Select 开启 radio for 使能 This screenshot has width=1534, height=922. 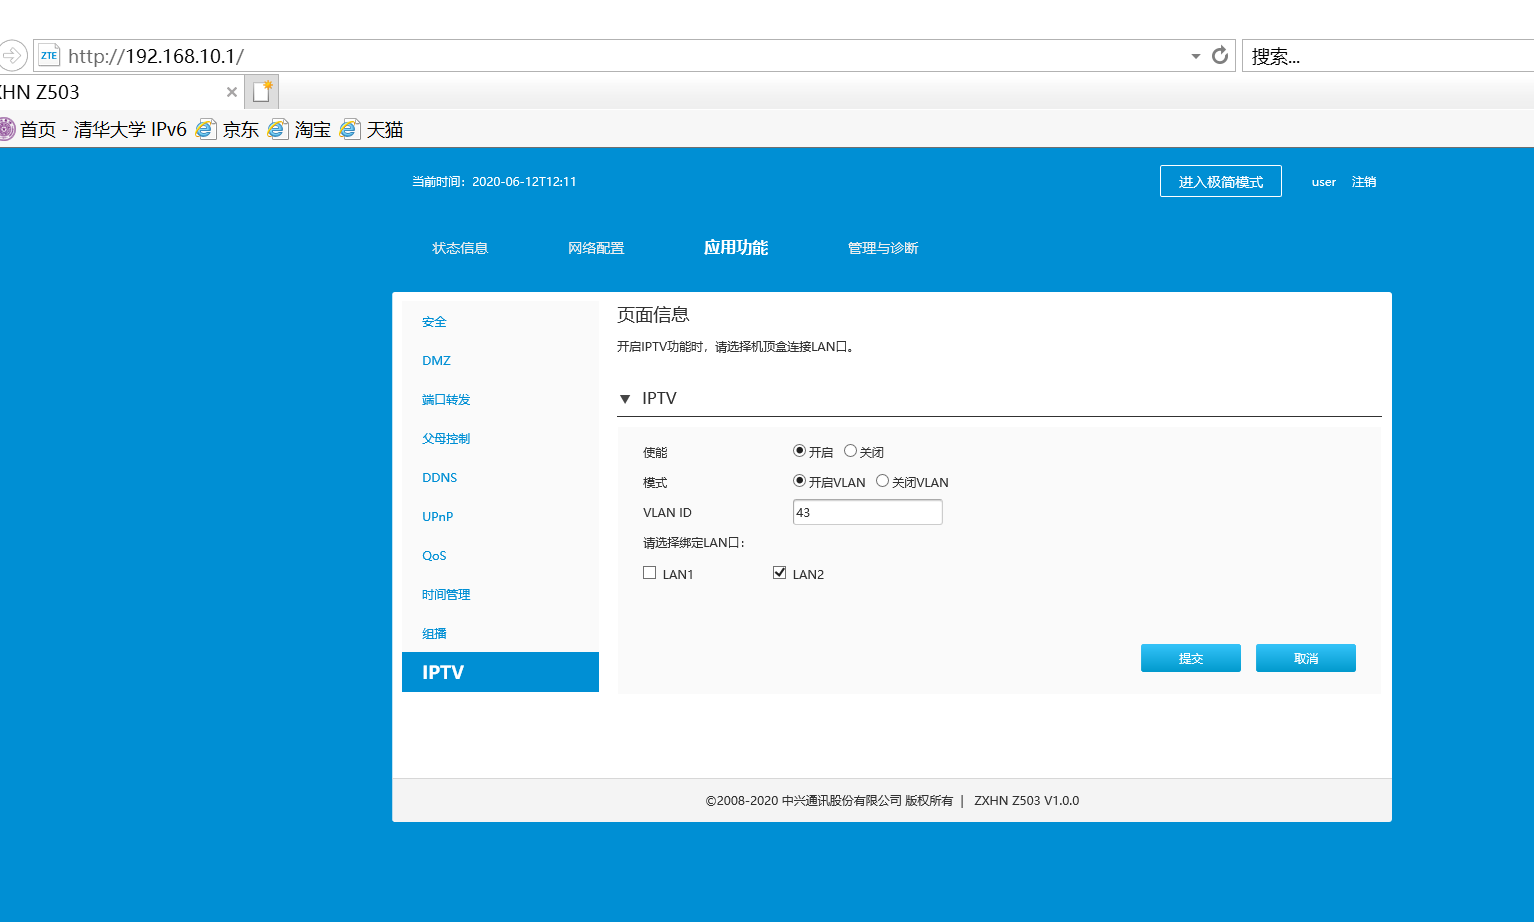tap(799, 451)
